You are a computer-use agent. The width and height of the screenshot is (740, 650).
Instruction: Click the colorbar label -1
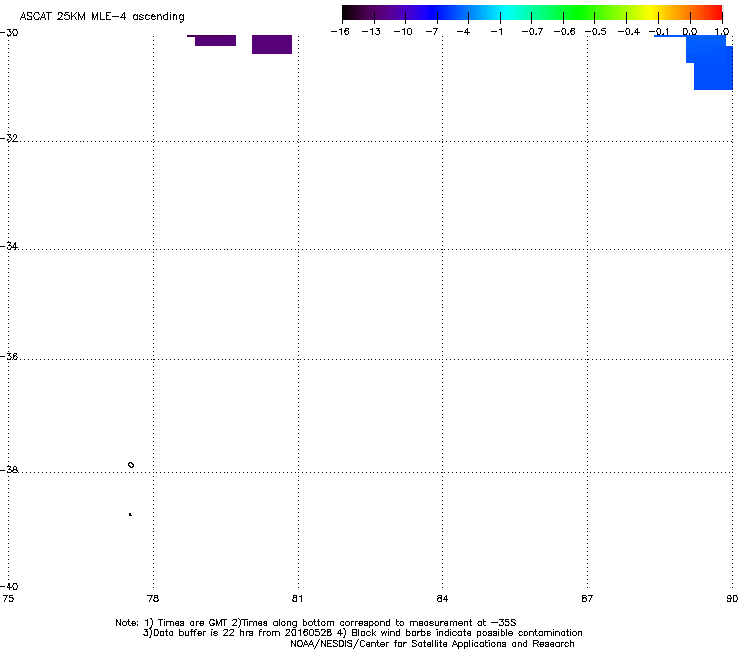496,32
